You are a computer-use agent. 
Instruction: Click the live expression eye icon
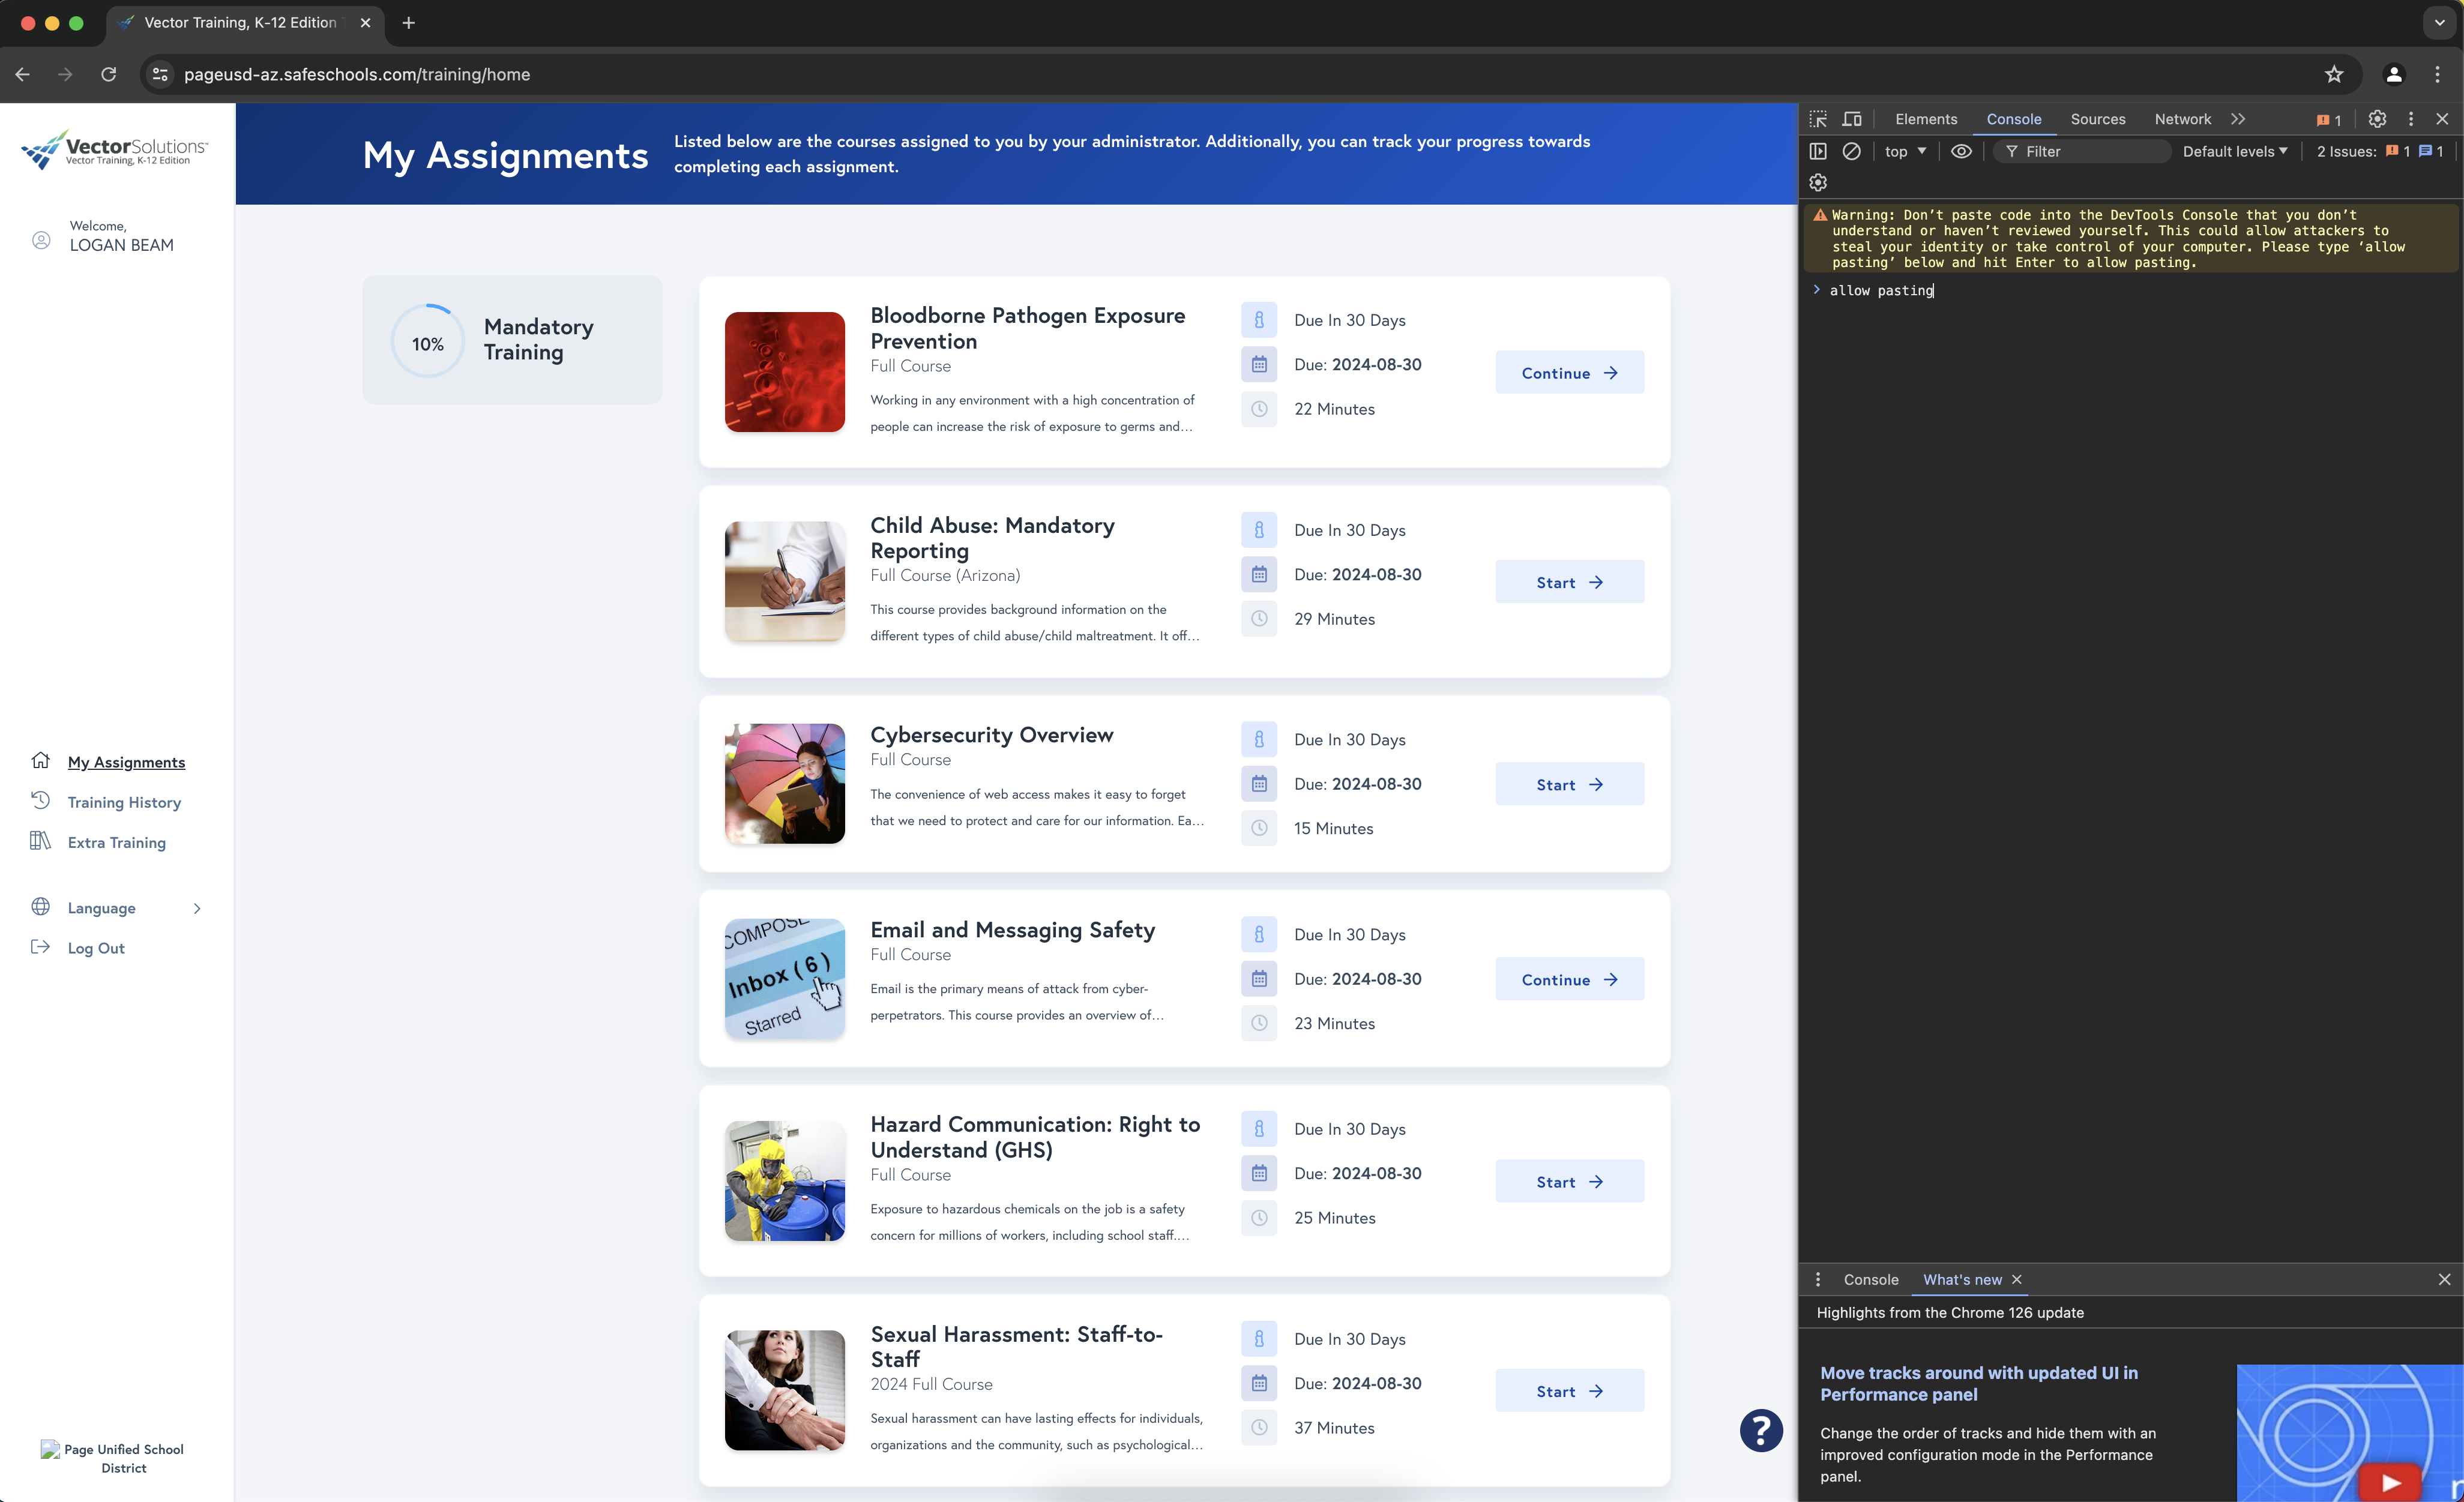1961,151
